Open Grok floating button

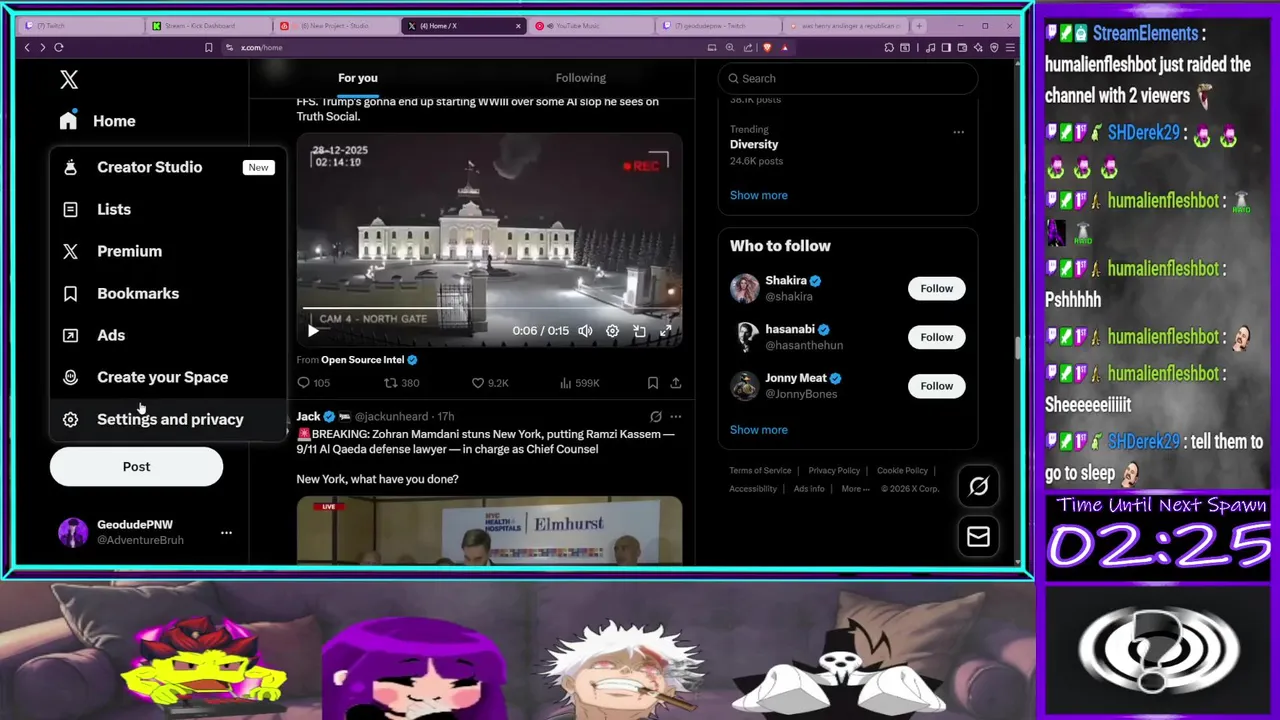978,486
